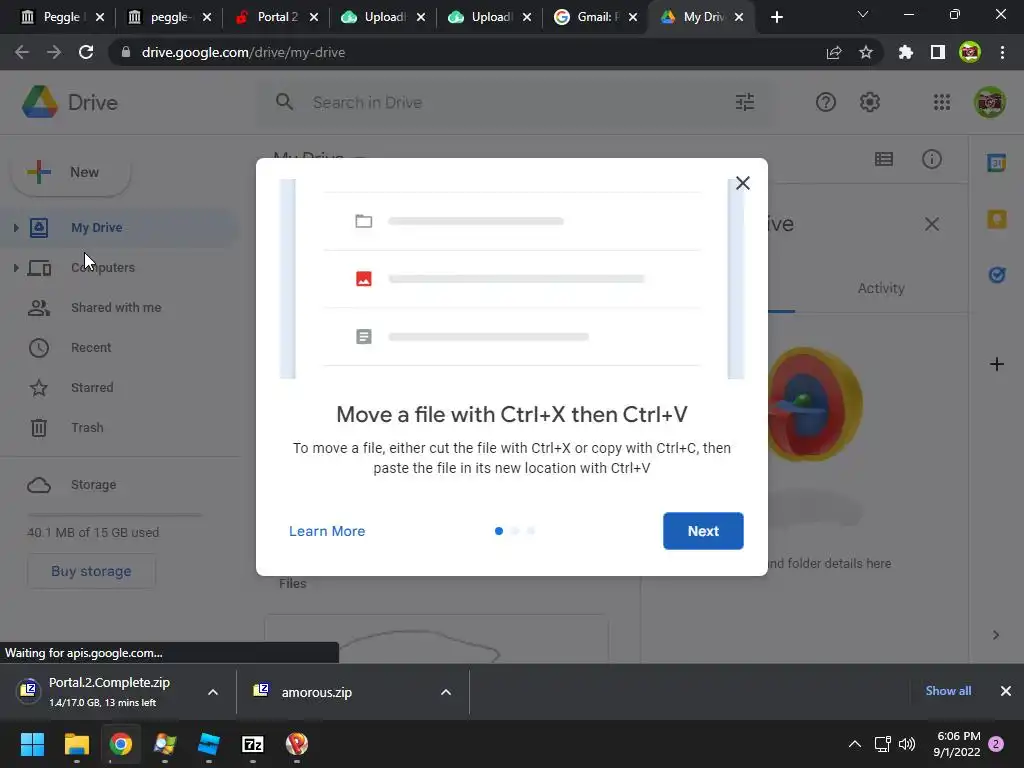This screenshot has width=1024, height=768.
Task: Open the Extensions puzzle icon
Action: (905, 52)
